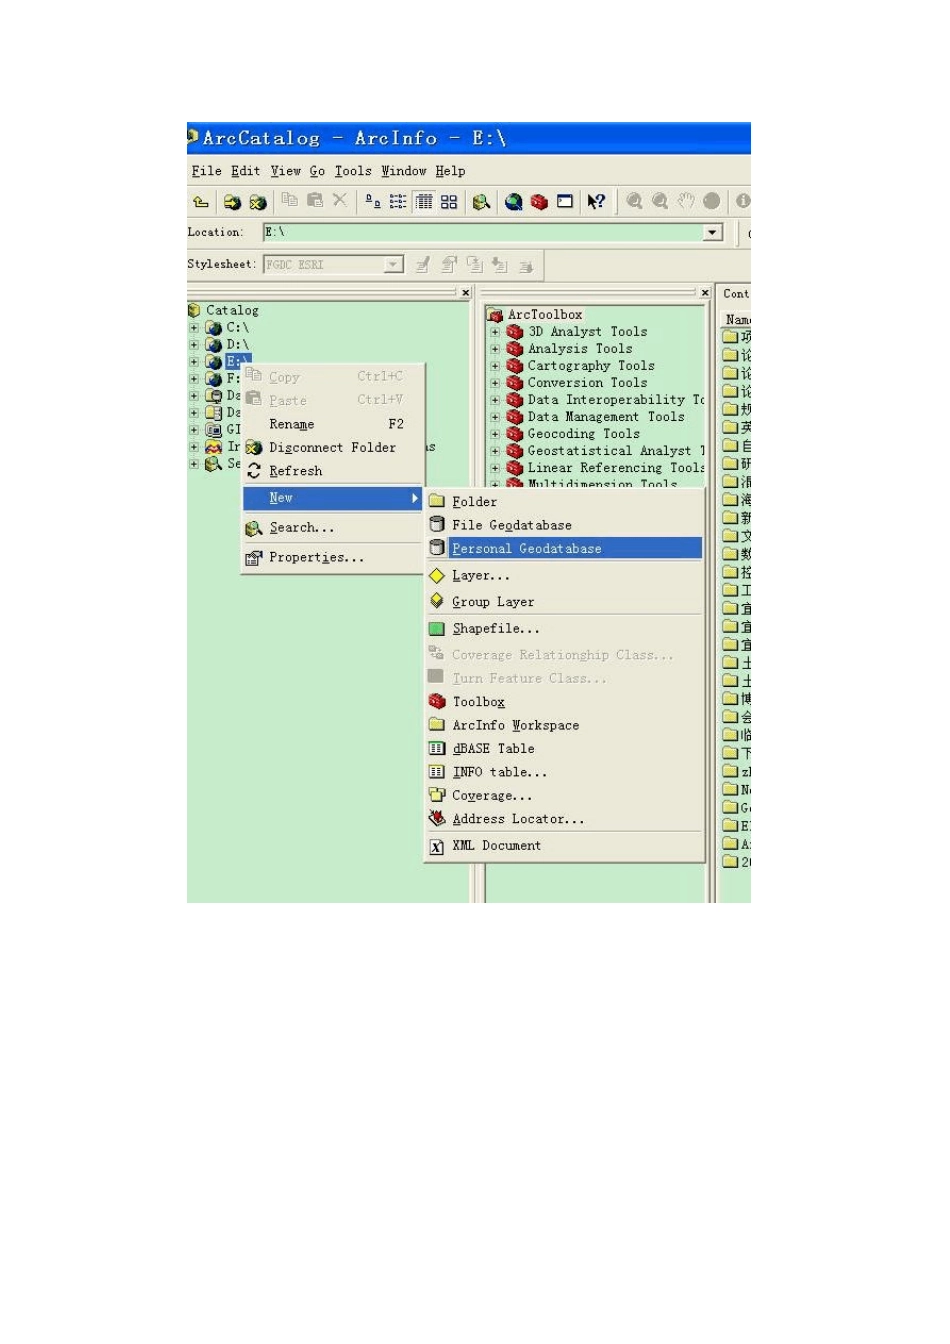Screen dimensions: 950x1344
Task: Close the Catalog tree panel
Action: pos(466,293)
